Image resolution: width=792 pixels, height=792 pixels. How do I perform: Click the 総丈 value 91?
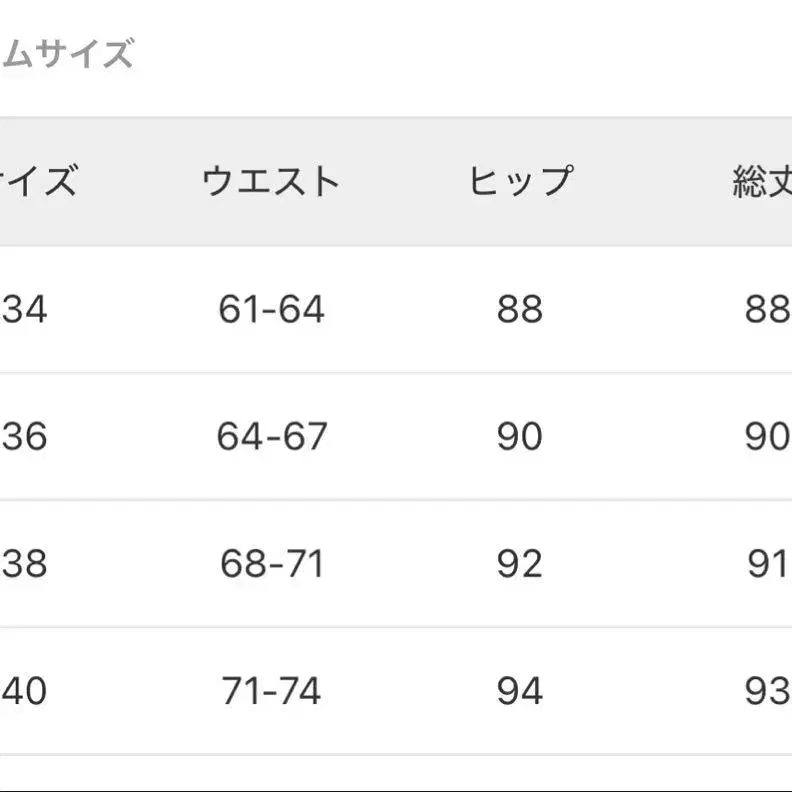(767, 565)
